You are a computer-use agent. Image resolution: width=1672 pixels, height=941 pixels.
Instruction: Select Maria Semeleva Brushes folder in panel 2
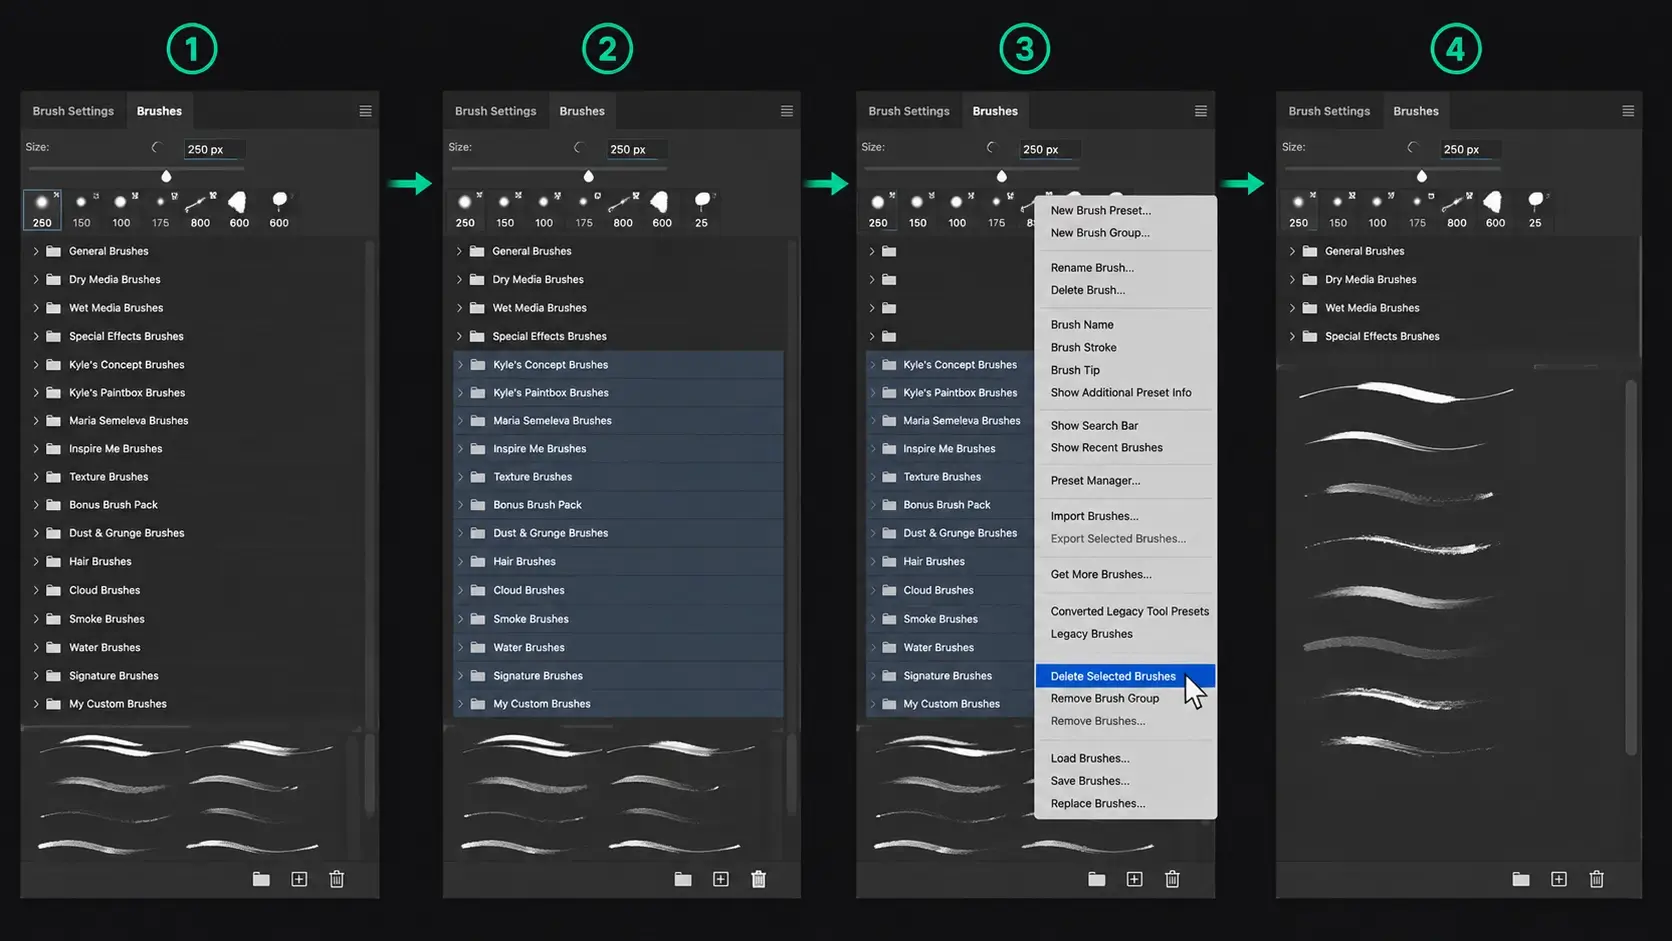[618, 421]
